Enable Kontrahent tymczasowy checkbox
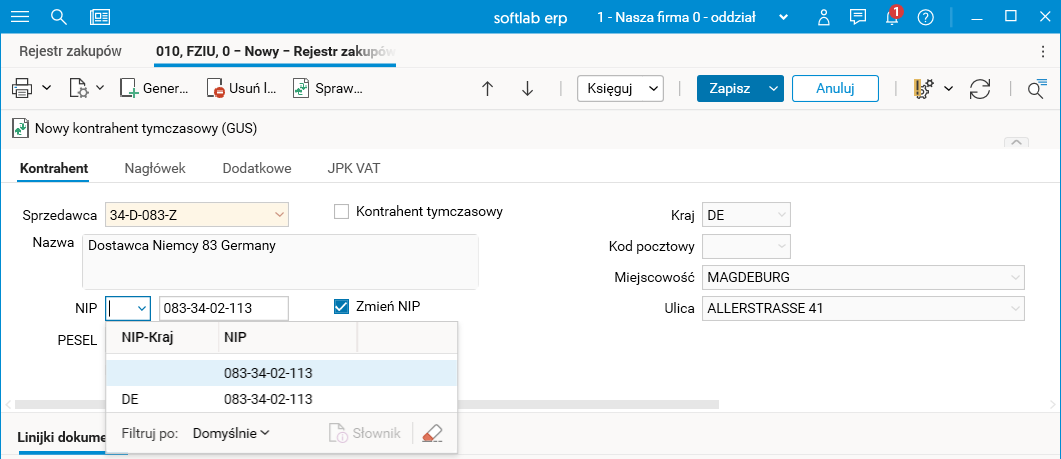The height and width of the screenshot is (459, 1061). pyautogui.click(x=341, y=212)
